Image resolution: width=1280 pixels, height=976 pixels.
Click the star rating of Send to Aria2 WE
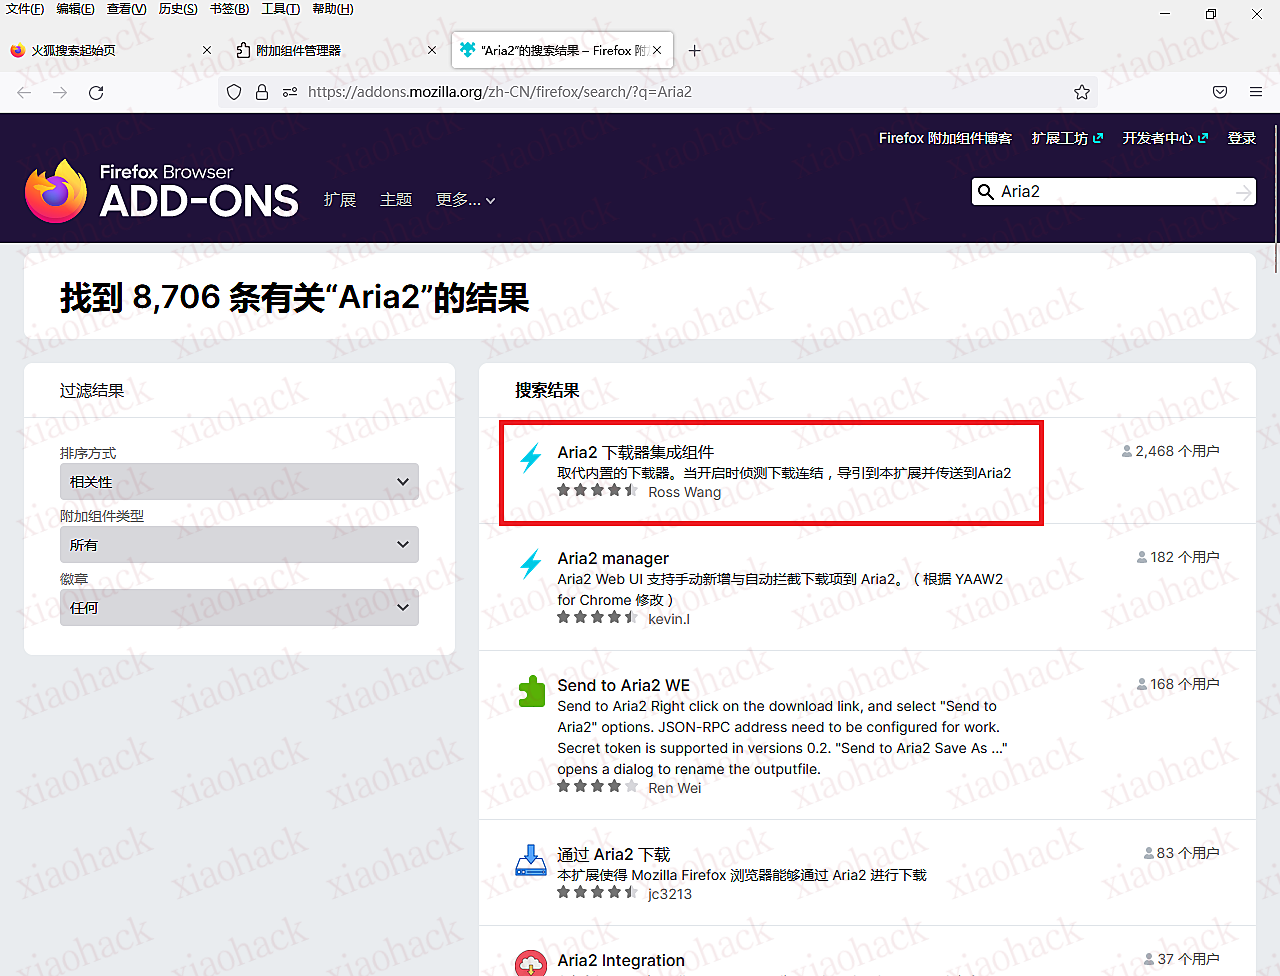click(x=597, y=786)
